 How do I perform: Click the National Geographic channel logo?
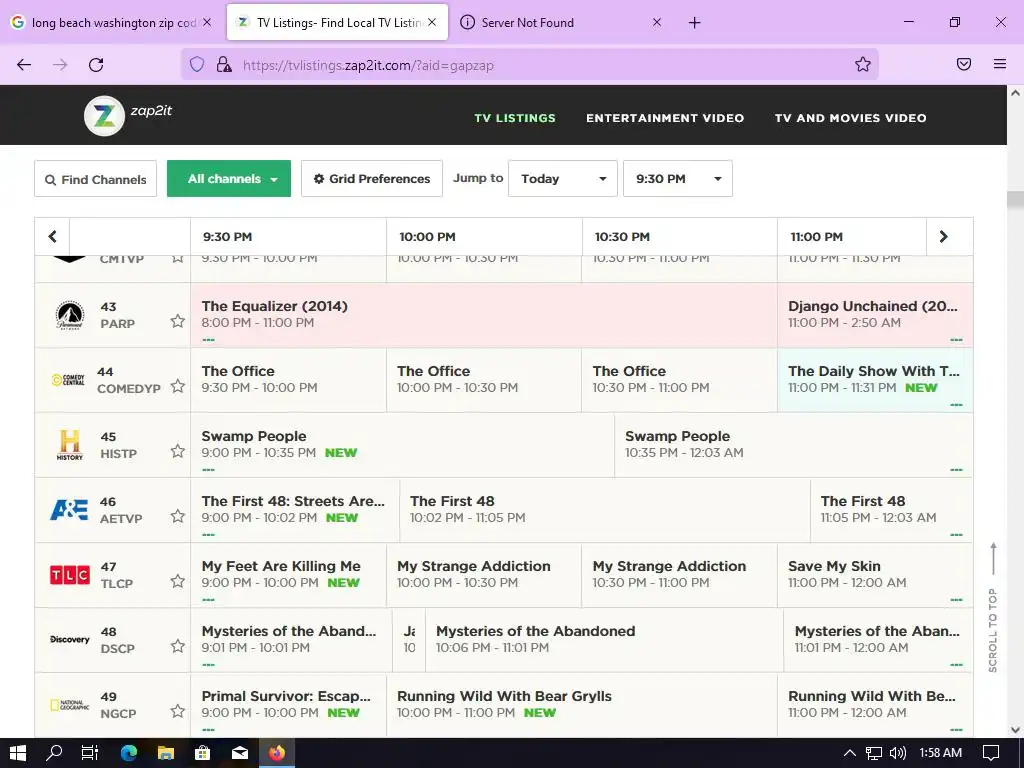tap(70, 705)
